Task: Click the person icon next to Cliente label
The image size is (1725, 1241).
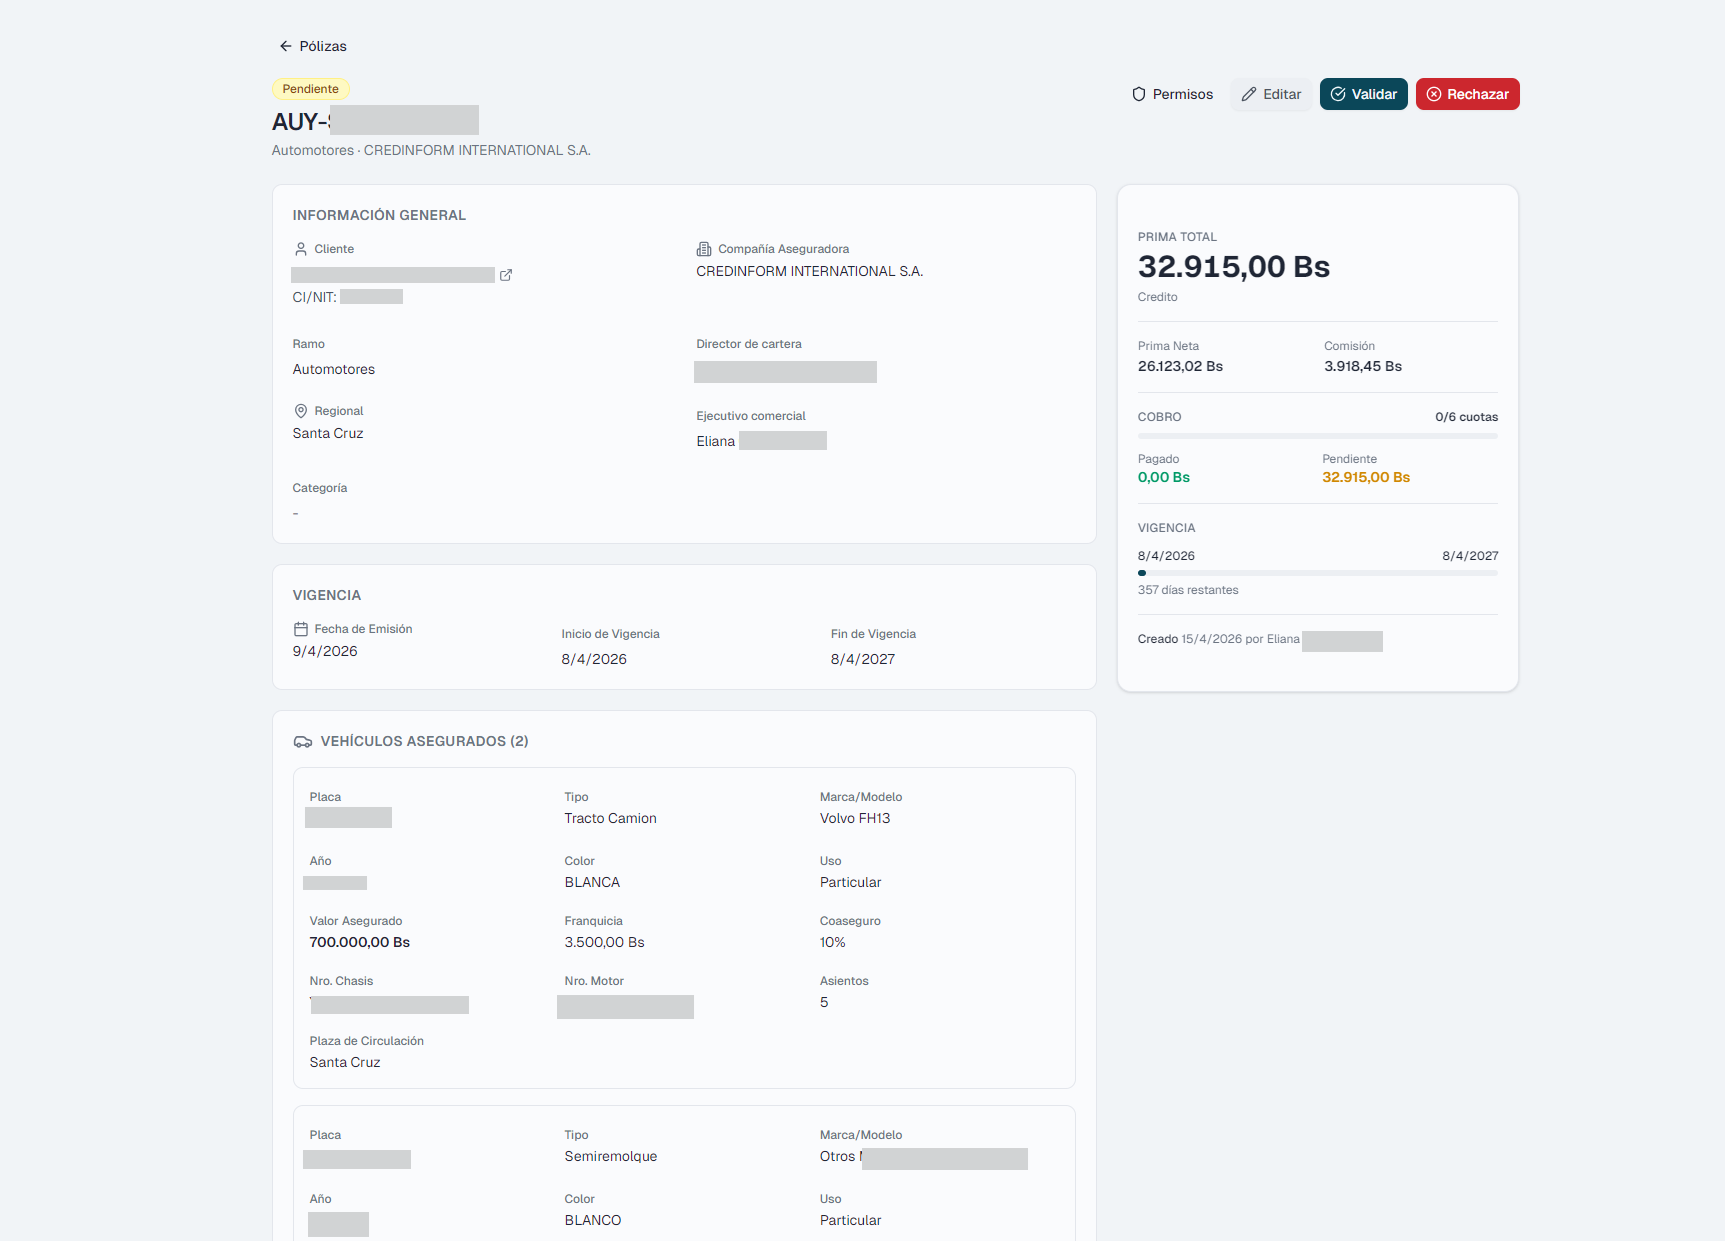Action: coord(299,248)
